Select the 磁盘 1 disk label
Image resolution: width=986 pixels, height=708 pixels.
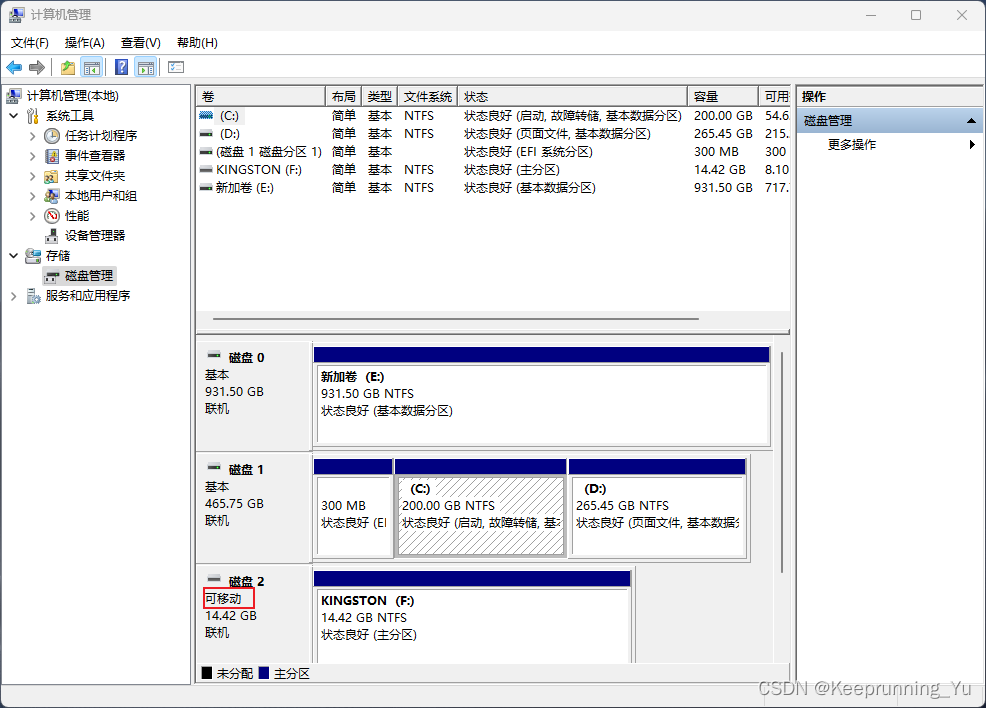(246, 470)
